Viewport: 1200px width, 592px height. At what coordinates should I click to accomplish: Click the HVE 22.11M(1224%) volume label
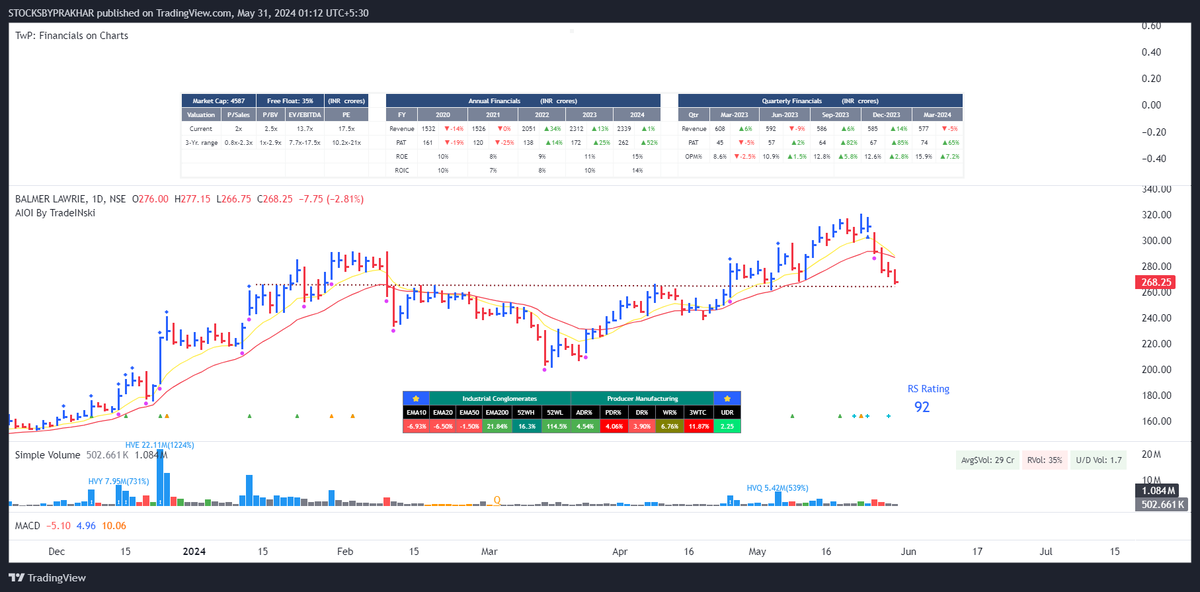pyautogui.click(x=159, y=444)
